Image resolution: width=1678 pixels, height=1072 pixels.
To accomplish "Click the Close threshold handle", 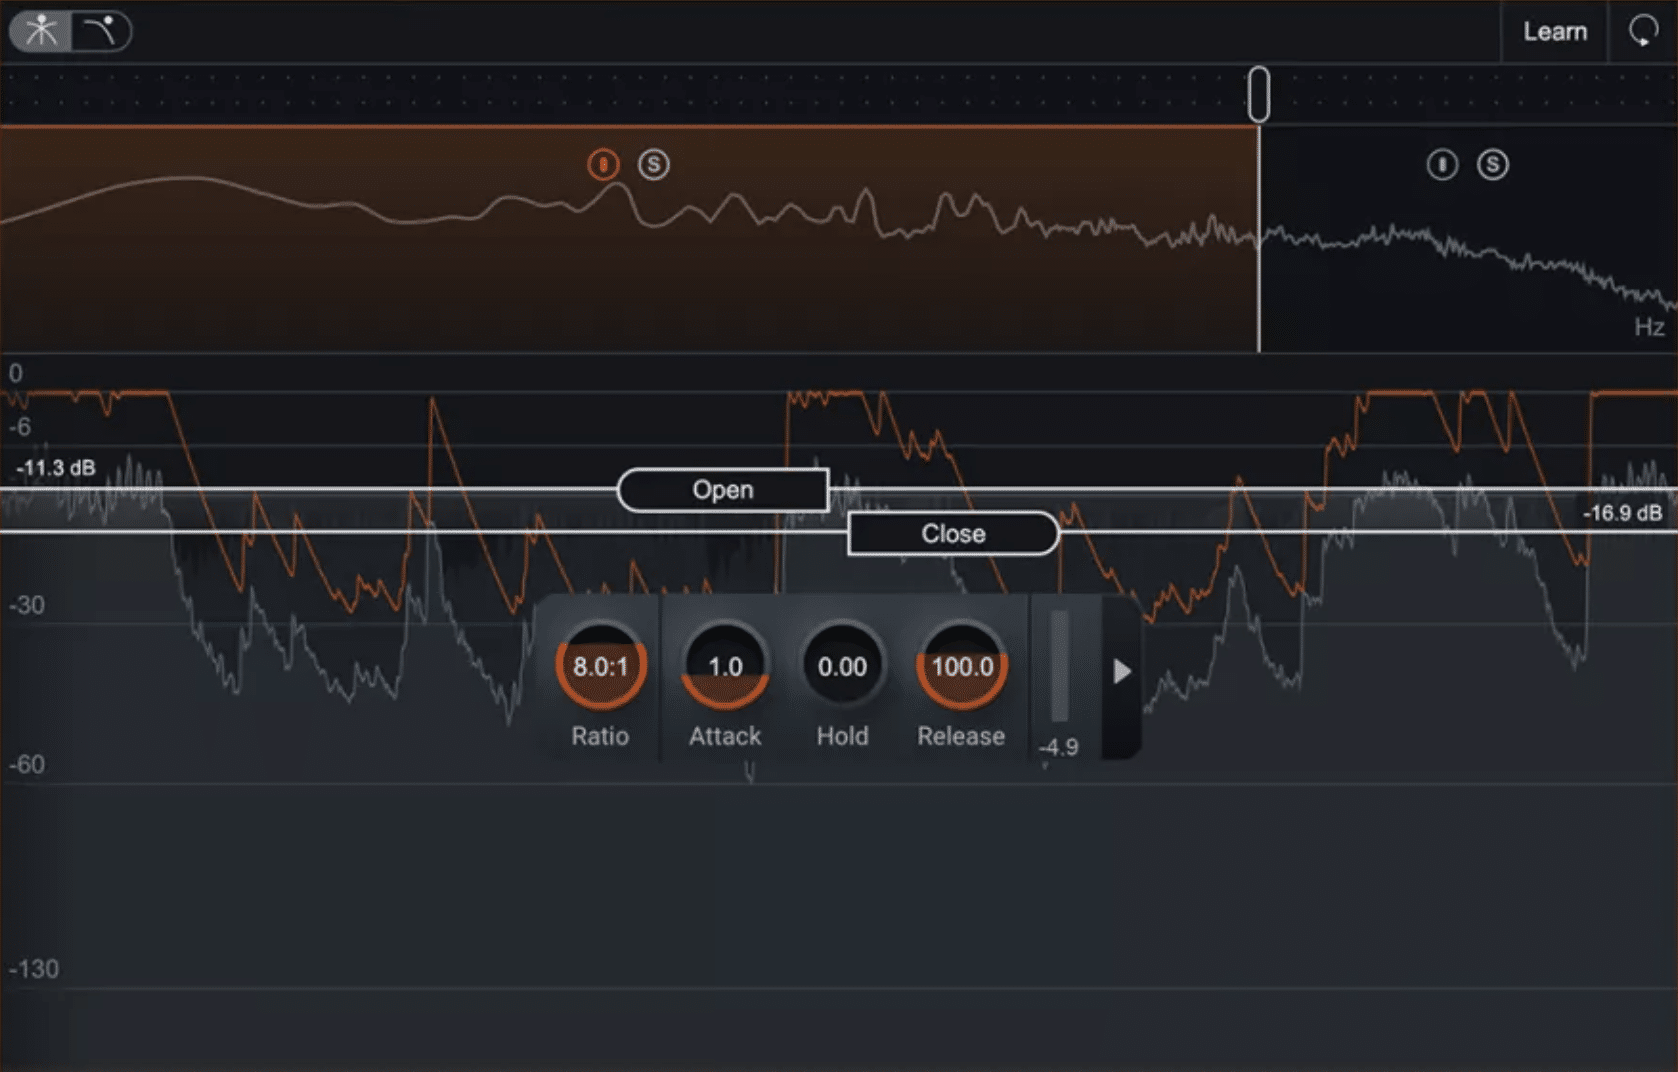I will (953, 533).
